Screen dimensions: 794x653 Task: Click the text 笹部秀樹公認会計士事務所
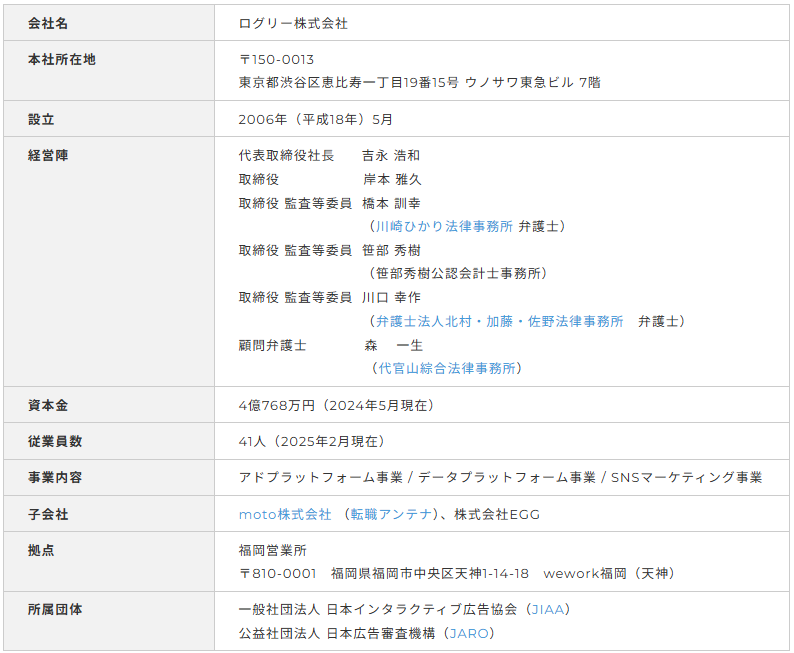458,273
